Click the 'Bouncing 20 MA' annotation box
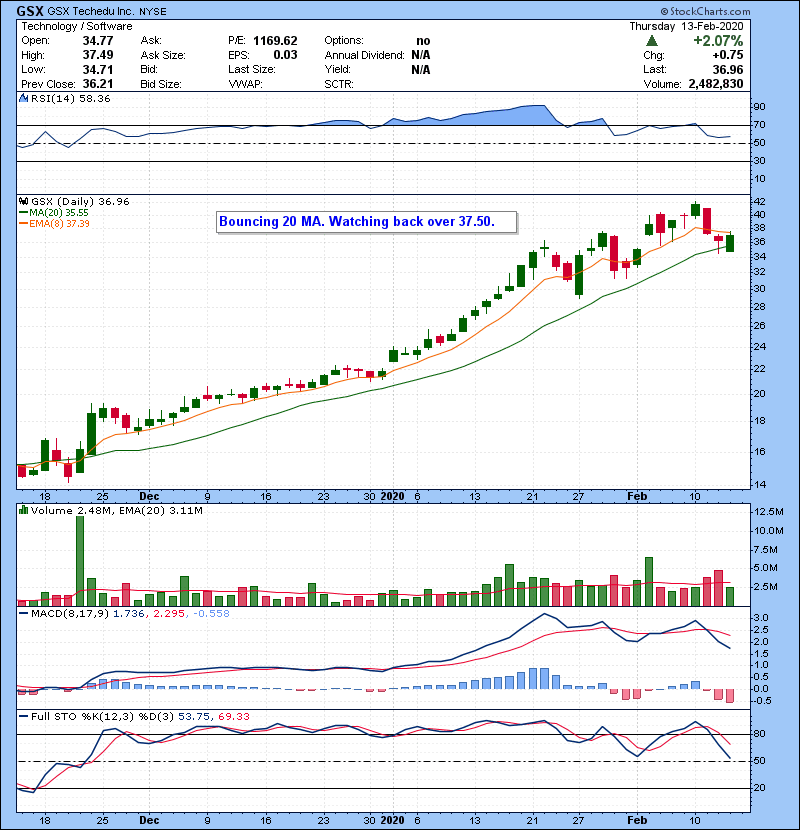Screen dimensions: 800x830 pyautogui.click(x=366, y=222)
